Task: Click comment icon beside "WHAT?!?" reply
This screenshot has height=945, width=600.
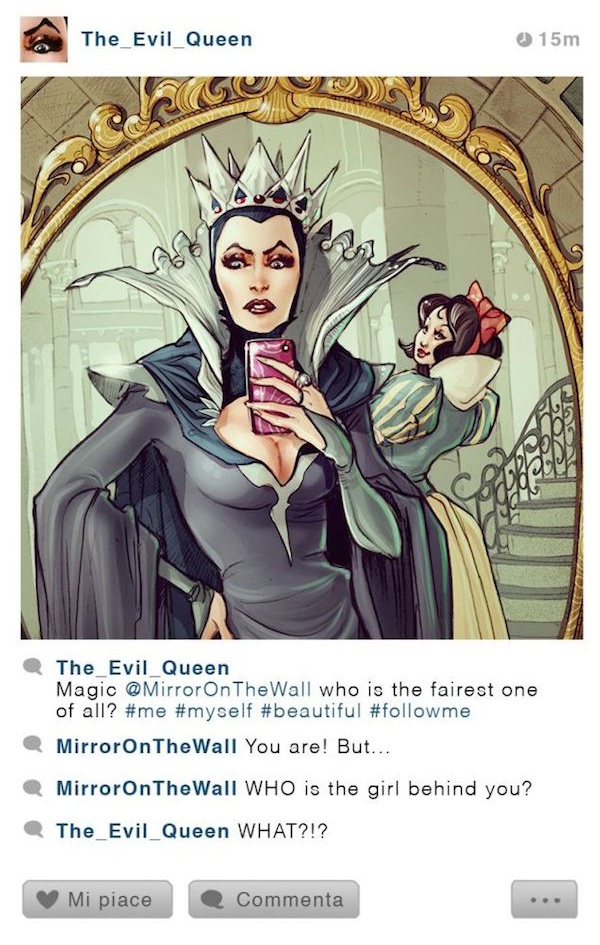Action: (x=33, y=828)
